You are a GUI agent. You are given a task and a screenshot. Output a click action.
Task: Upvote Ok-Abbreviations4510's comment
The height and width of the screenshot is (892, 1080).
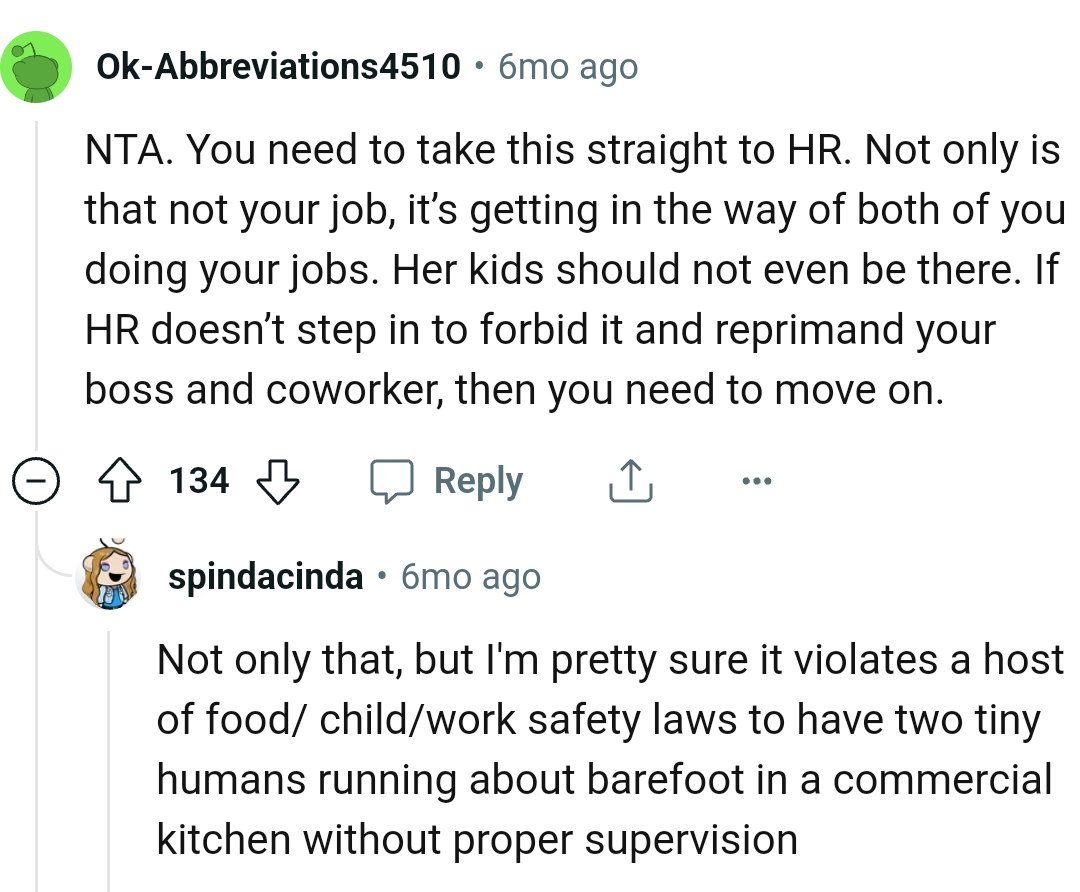point(120,480)
